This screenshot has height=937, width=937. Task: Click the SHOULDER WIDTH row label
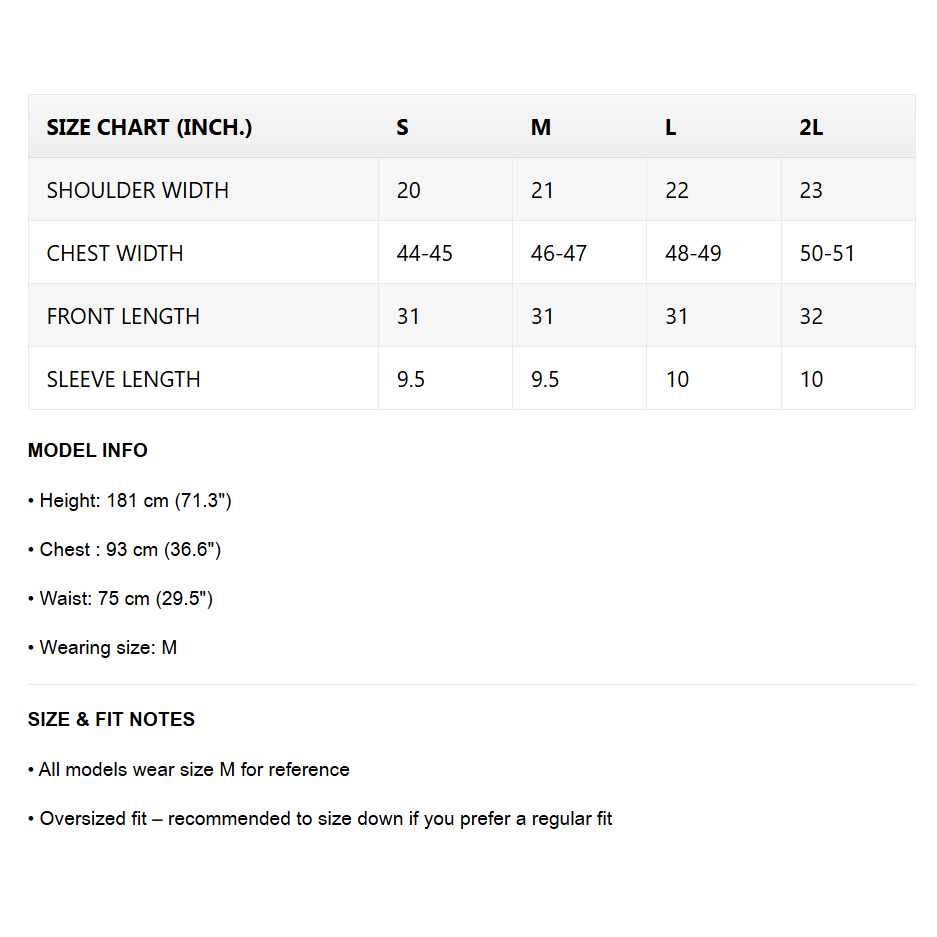click(138, 190)
